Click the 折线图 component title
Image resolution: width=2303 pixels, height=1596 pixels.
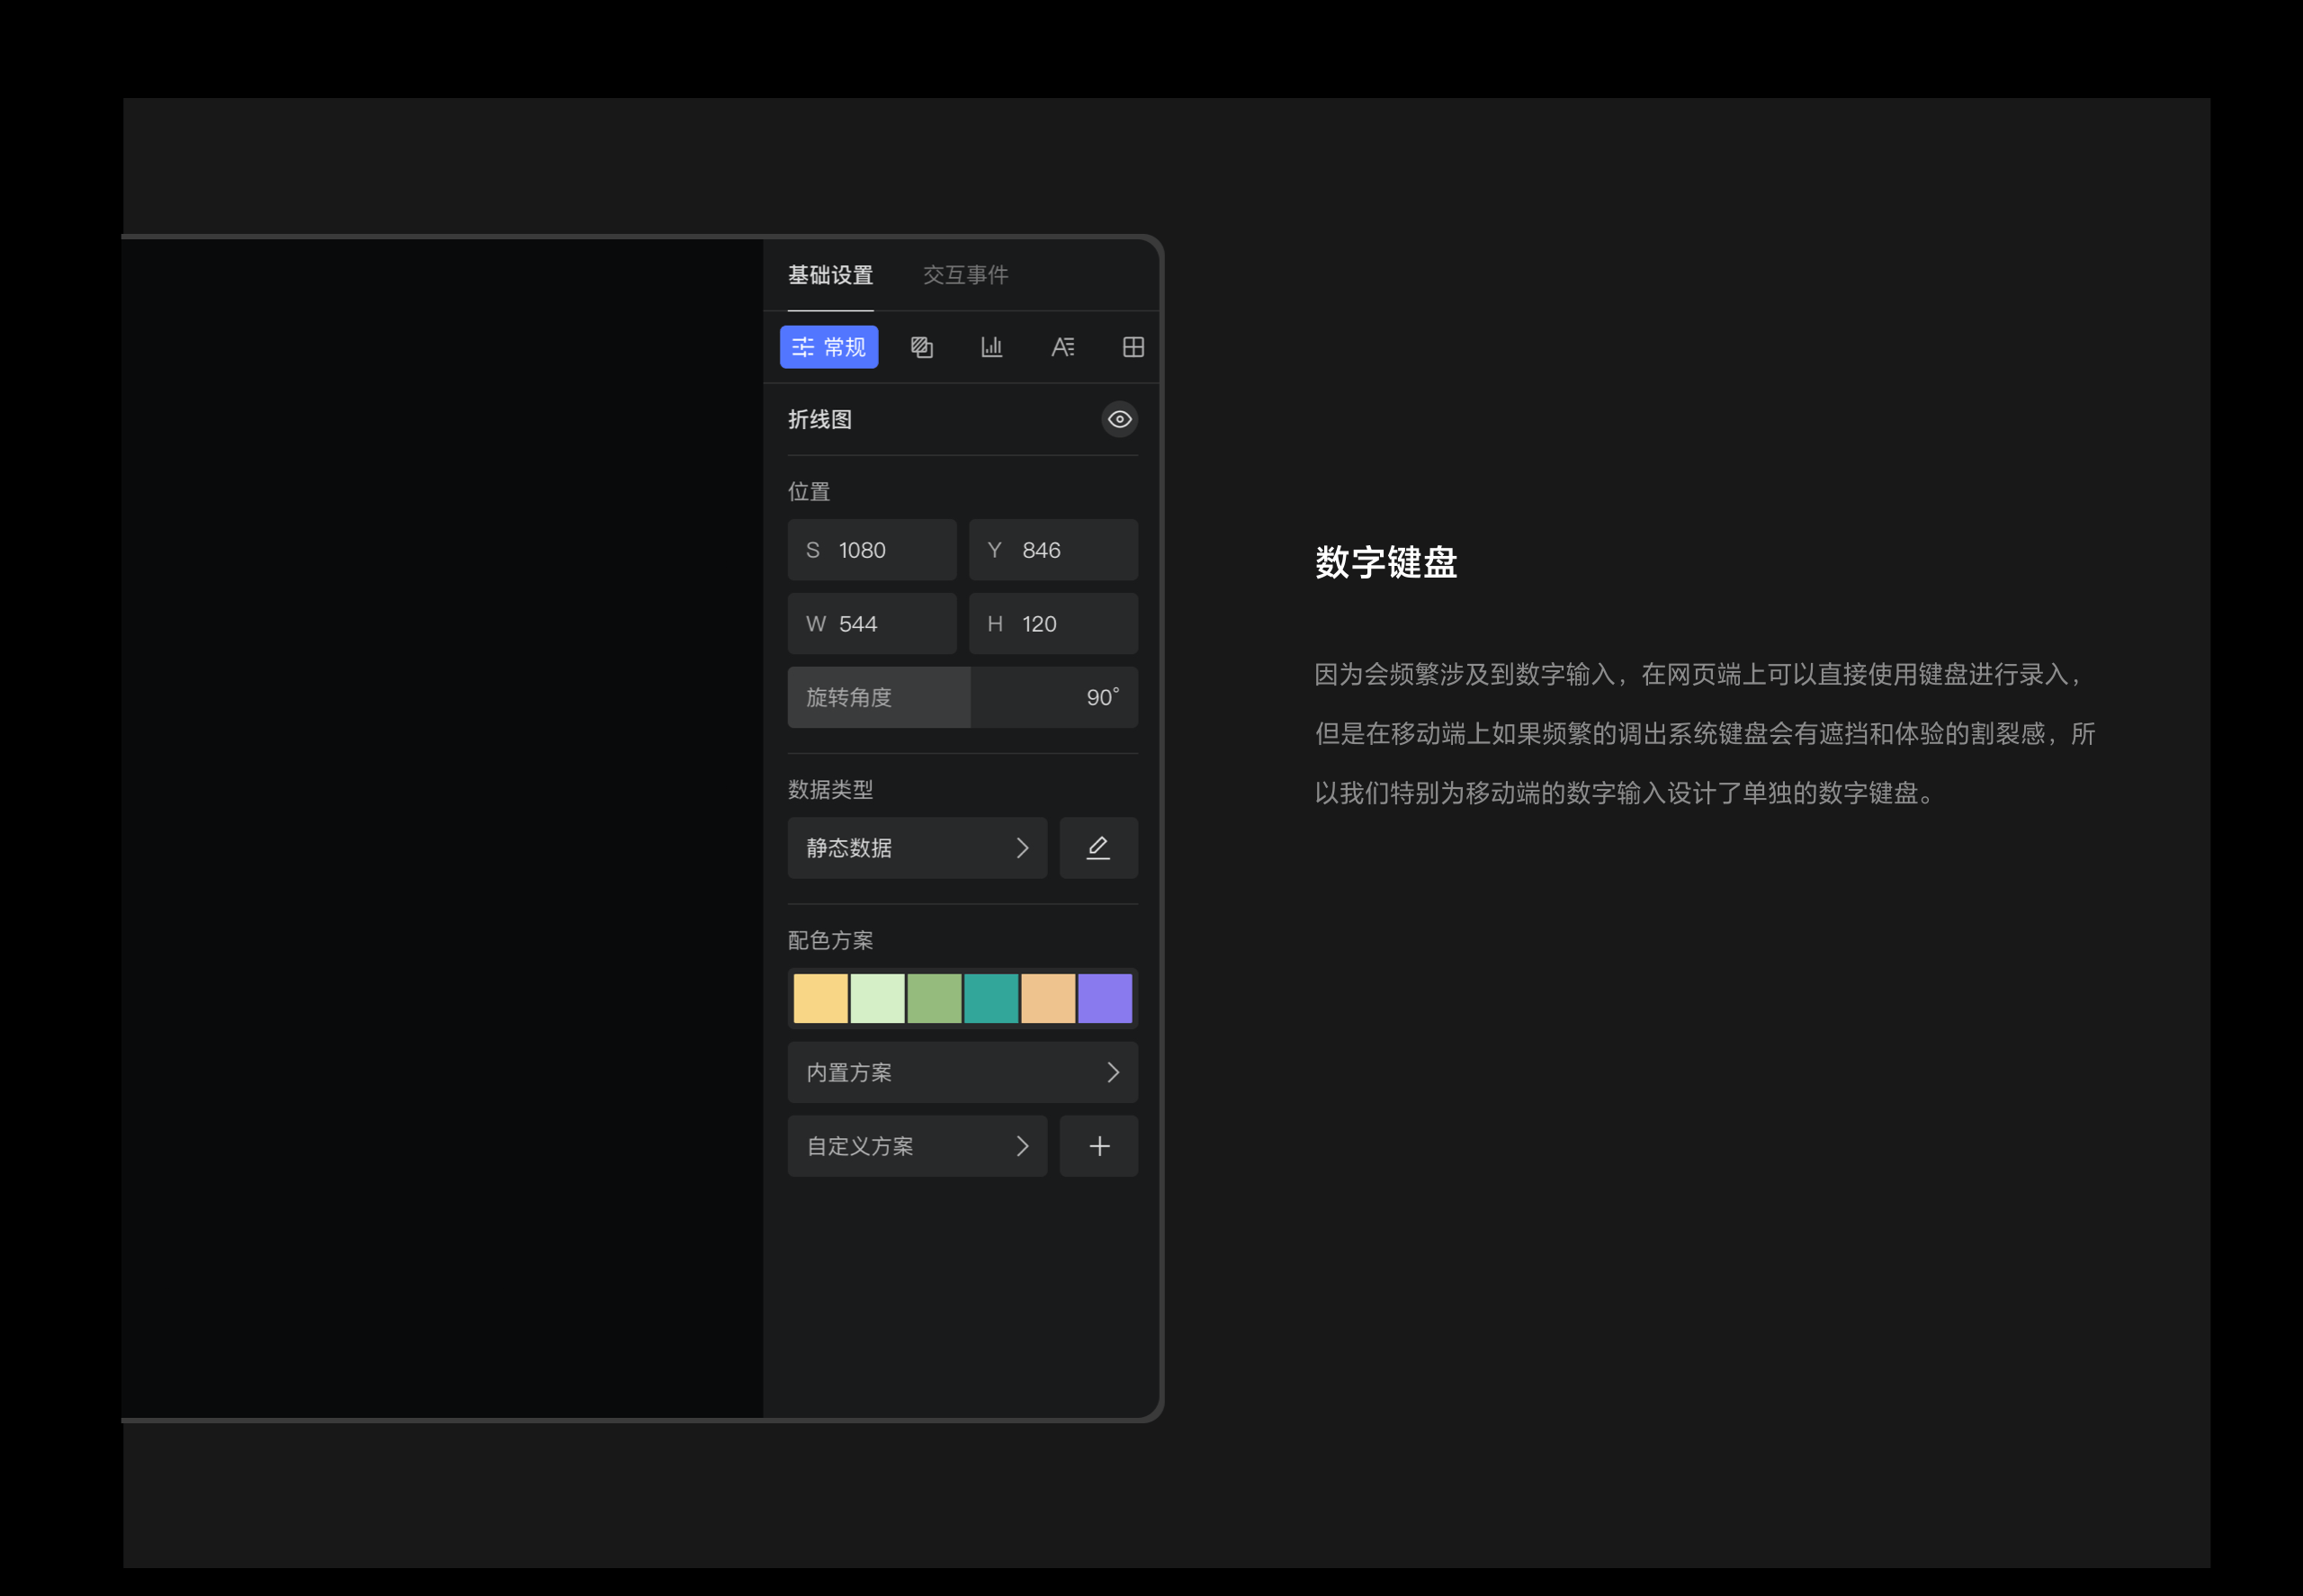pyautogui.click(x=819, y=420)
